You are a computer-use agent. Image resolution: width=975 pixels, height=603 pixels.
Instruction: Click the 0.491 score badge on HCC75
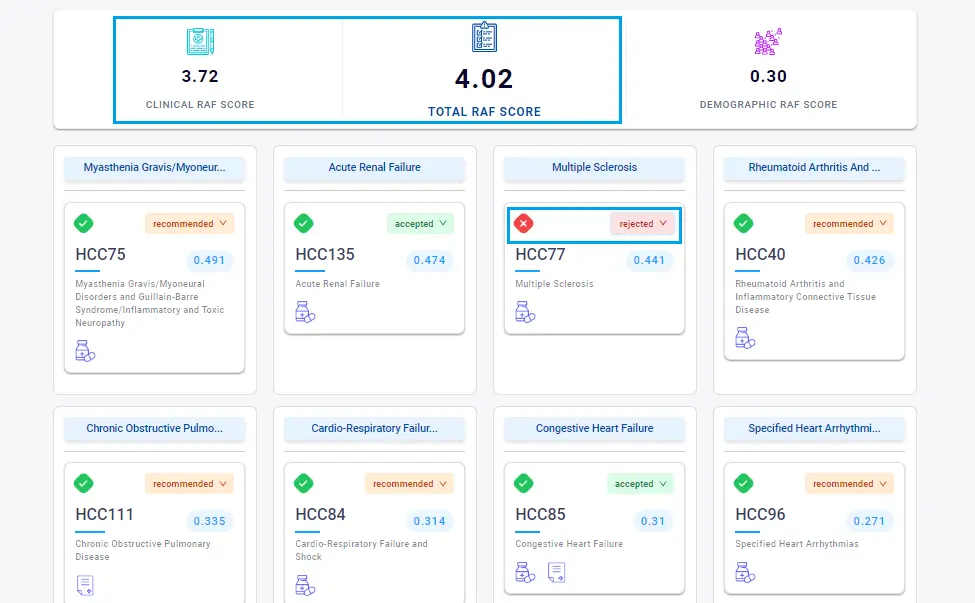[209, 261]
